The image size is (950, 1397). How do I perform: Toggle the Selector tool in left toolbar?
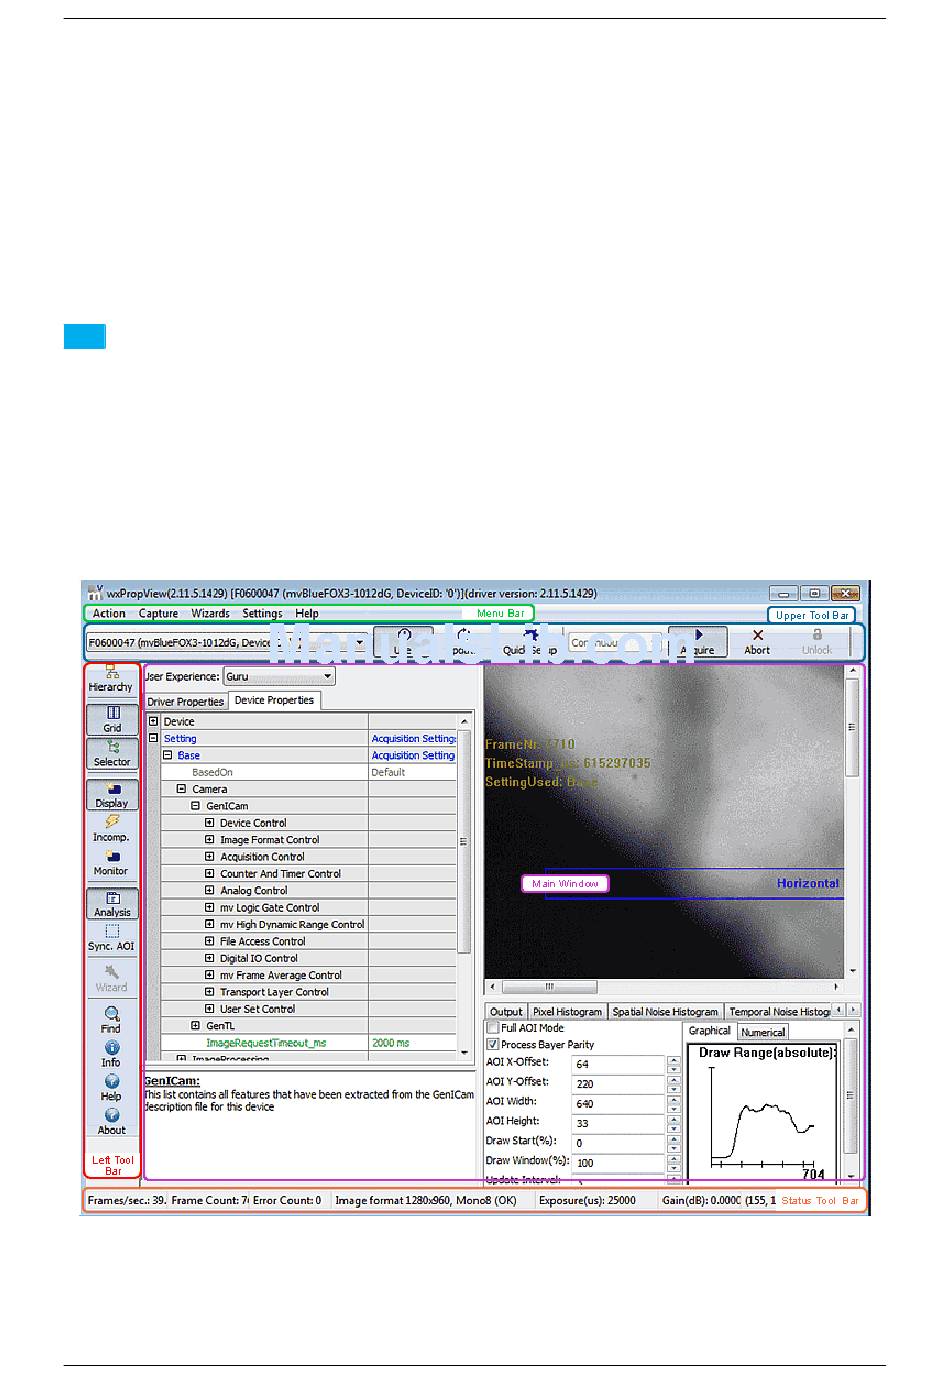112,754
